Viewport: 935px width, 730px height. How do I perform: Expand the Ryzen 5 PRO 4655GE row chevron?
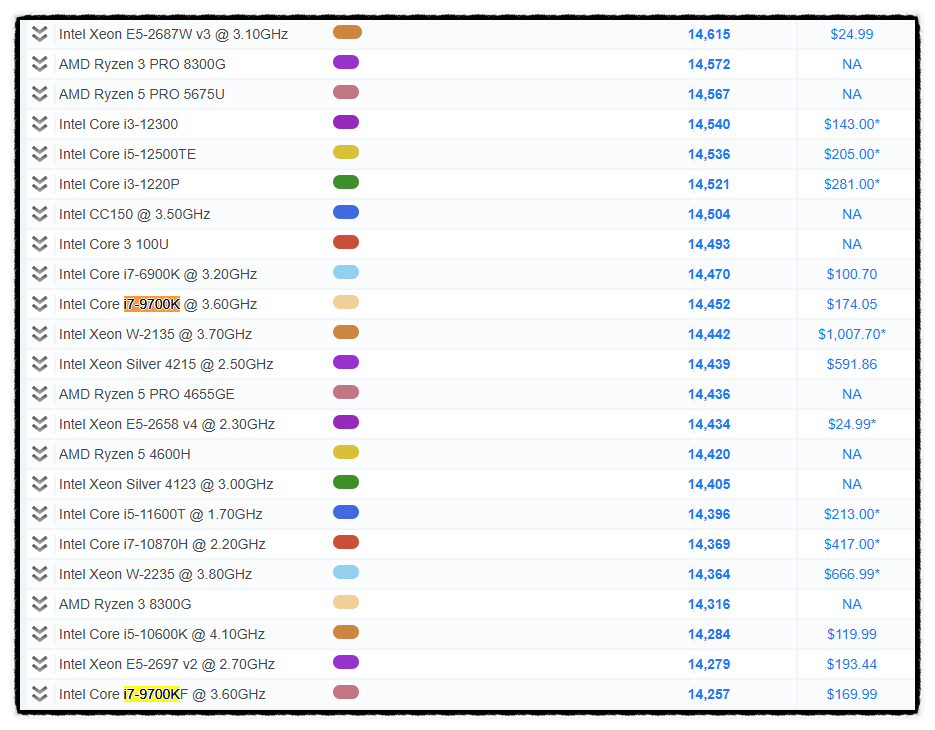[x=39, y=394]
